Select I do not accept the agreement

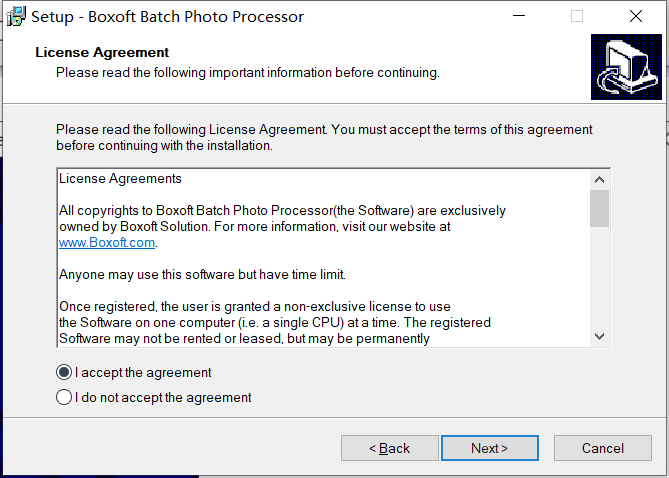click(x=154, y=397)
